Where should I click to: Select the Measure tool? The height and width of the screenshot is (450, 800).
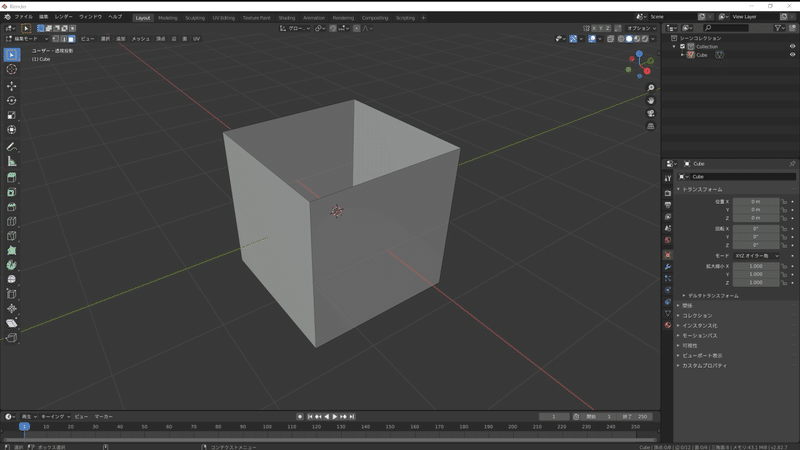point(12,161)
